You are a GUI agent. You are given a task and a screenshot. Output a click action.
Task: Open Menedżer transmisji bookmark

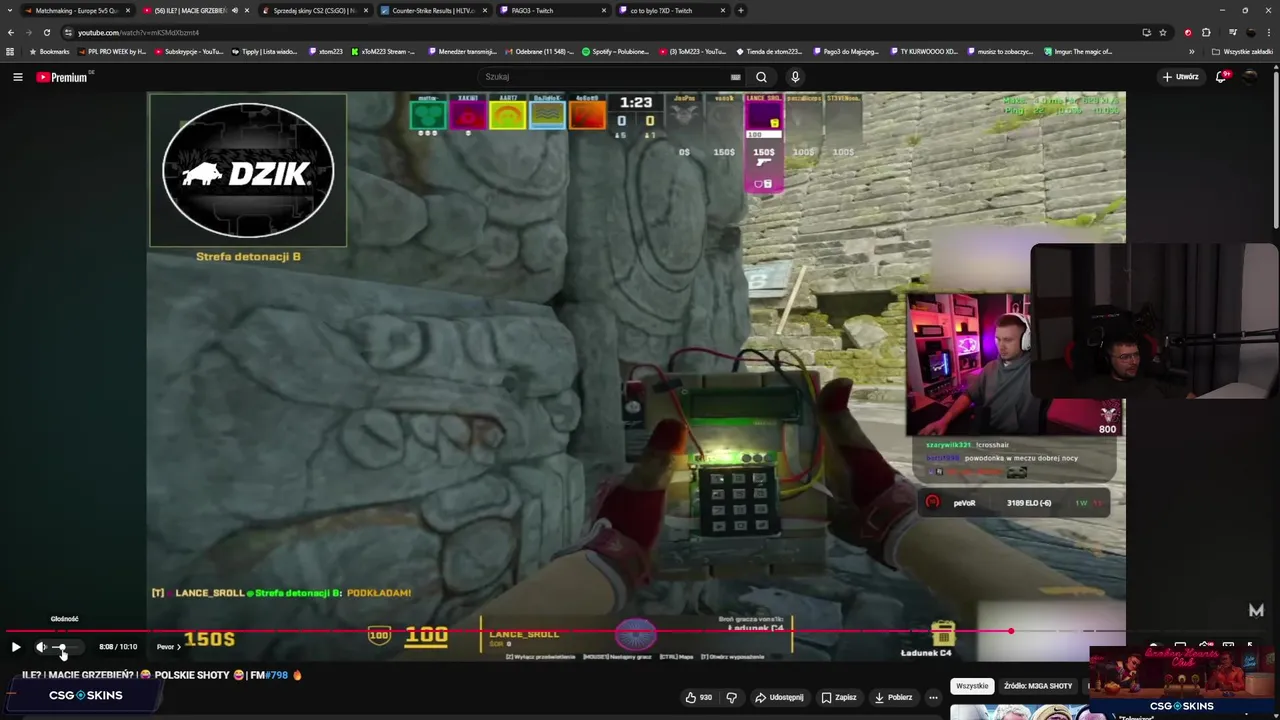[463, 52]
